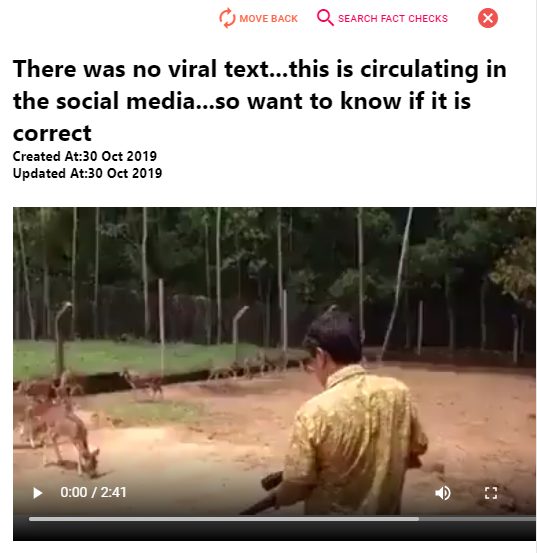537x553 pixels.
Task: Click the circular arrows Move Back icon
Action: (x=227, y=18)
